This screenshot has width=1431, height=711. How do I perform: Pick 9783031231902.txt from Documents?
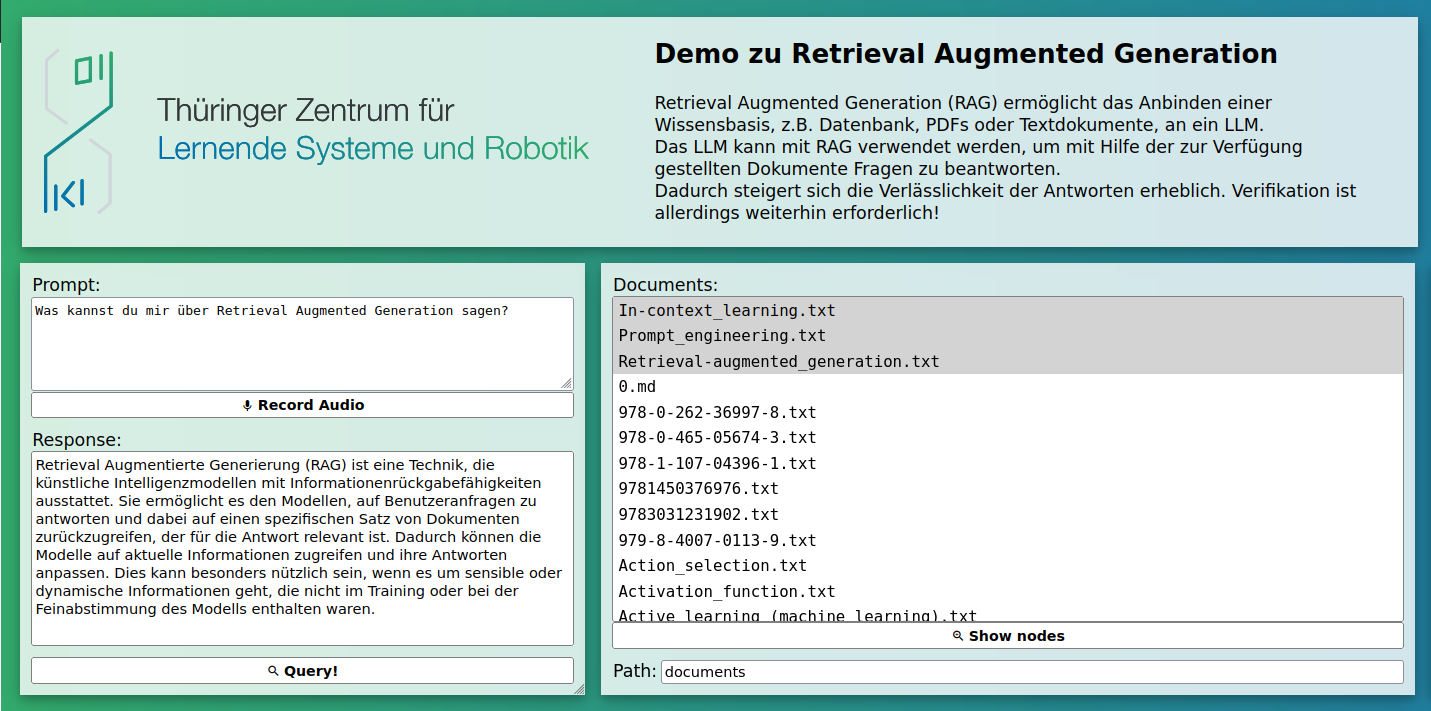click(698, 515)
